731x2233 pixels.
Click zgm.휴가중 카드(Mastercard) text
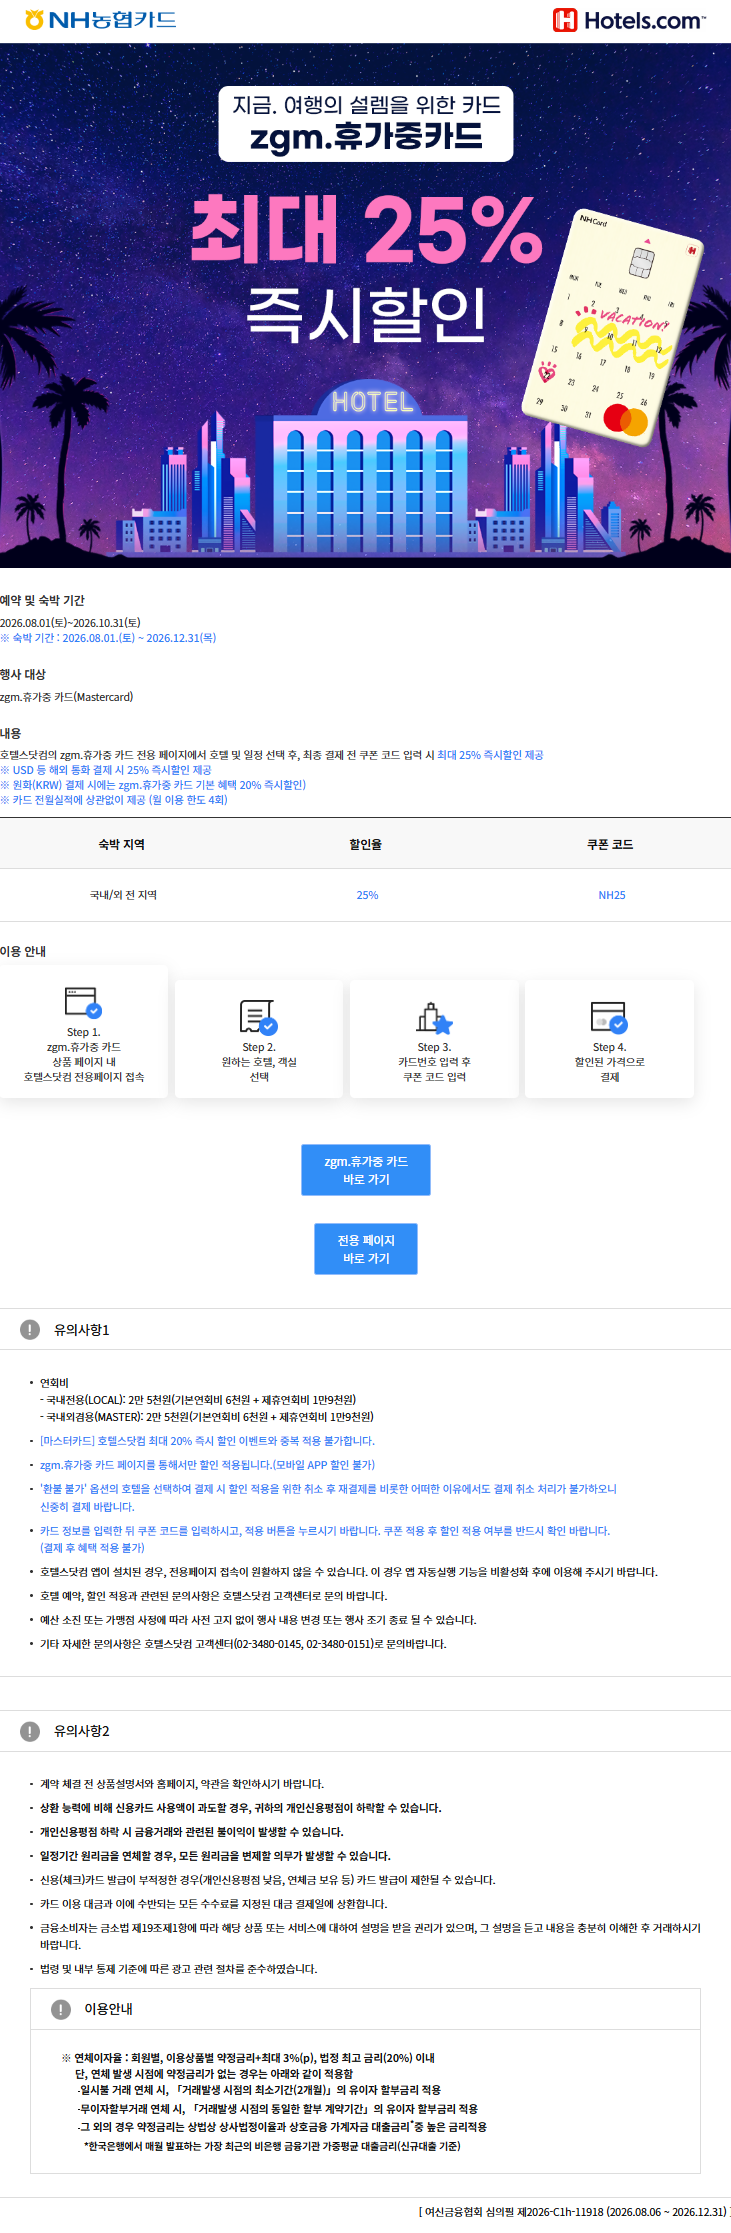point(66,697)
